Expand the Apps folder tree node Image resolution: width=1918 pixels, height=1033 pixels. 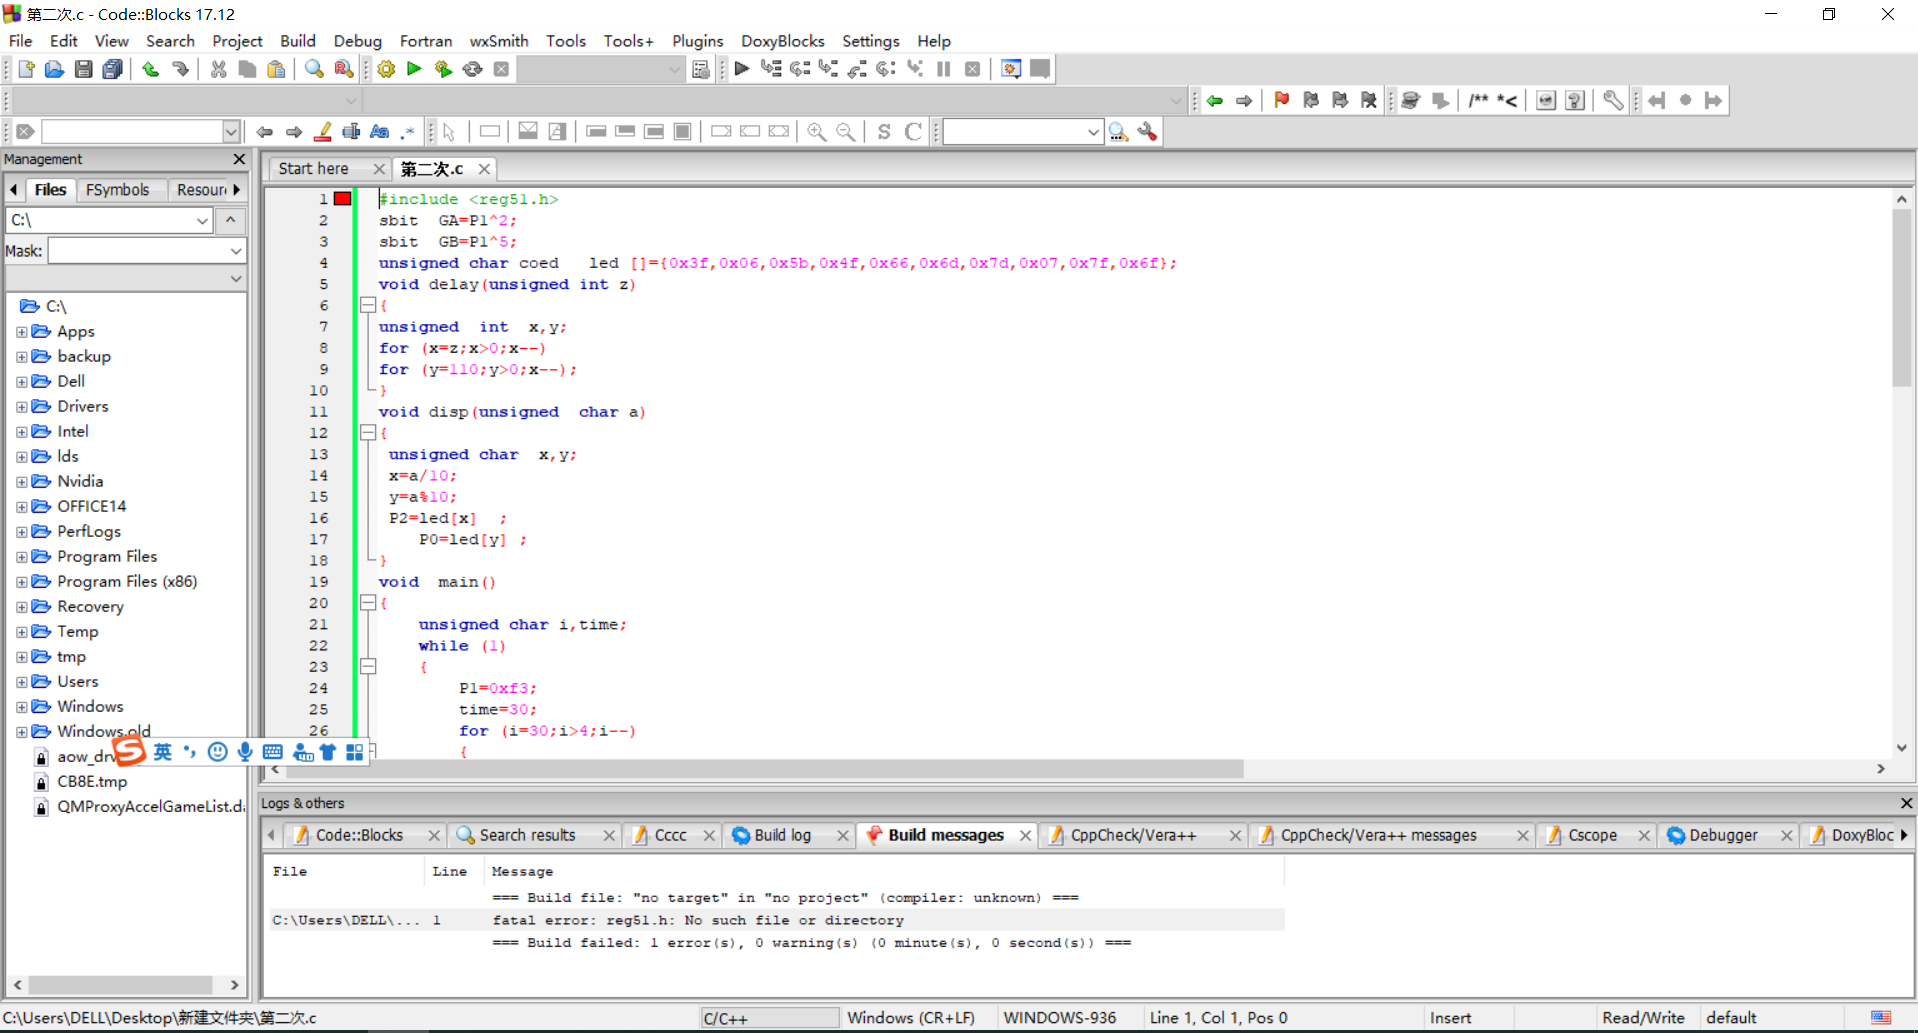click(x=22, y=332)
